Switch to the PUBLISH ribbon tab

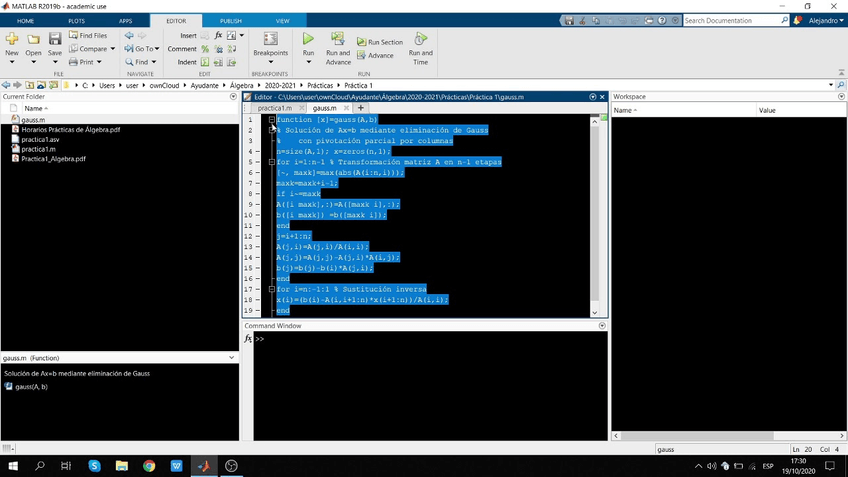click(231, 20)
